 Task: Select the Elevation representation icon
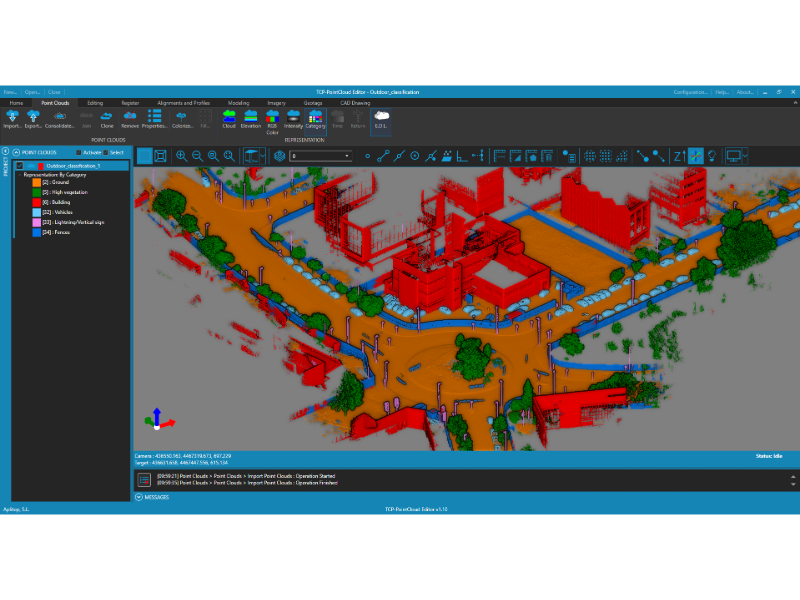251,118
